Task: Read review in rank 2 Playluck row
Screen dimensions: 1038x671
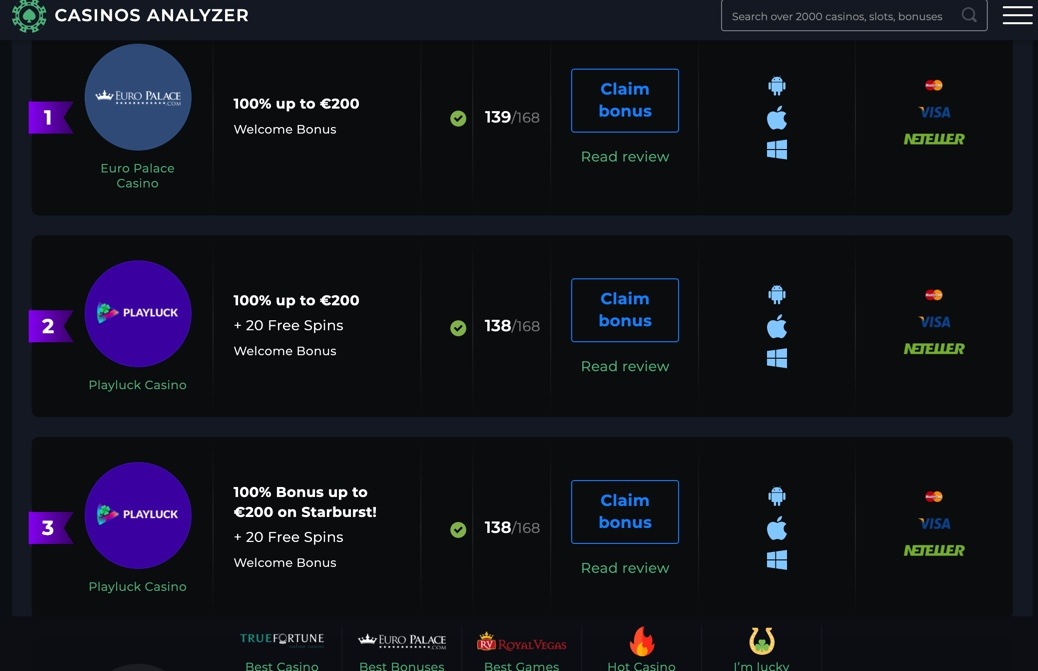Action: pyautogui.click(x=625, y=367)
